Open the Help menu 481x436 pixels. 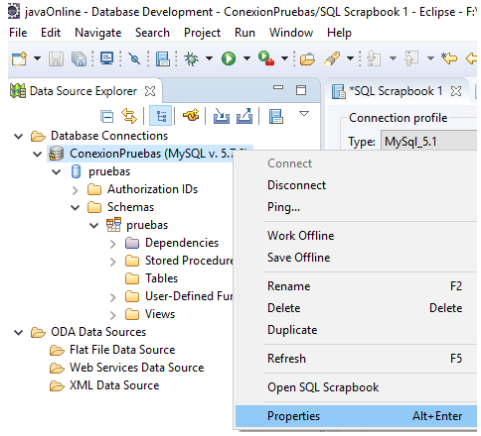pyautogui.click(x=339, y=33)
